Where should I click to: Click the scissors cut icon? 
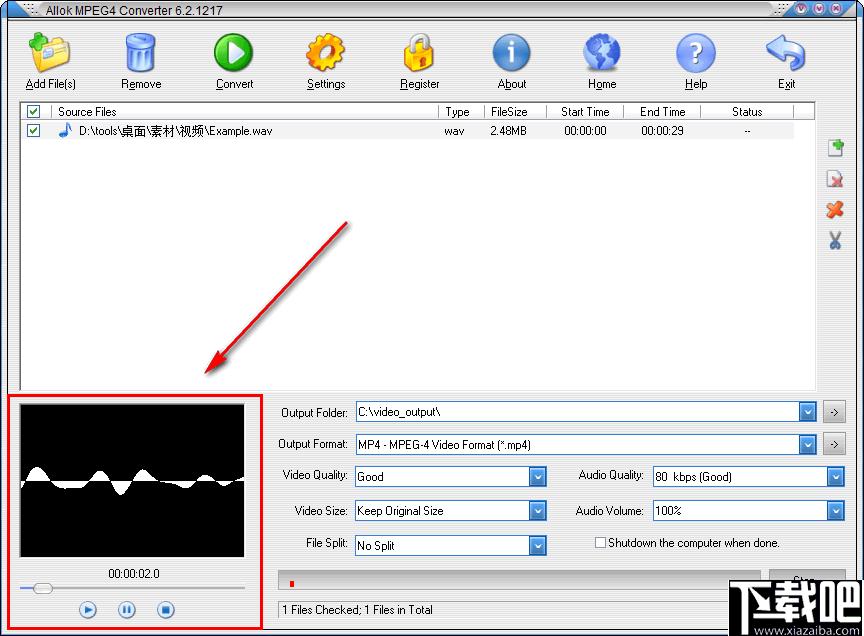(x=835, y=240)
